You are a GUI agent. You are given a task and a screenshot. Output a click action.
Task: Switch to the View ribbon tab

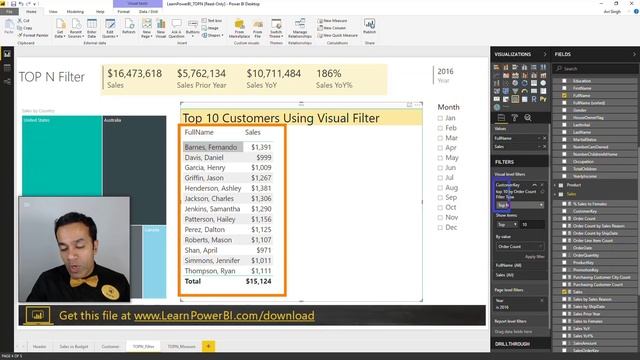53,12
